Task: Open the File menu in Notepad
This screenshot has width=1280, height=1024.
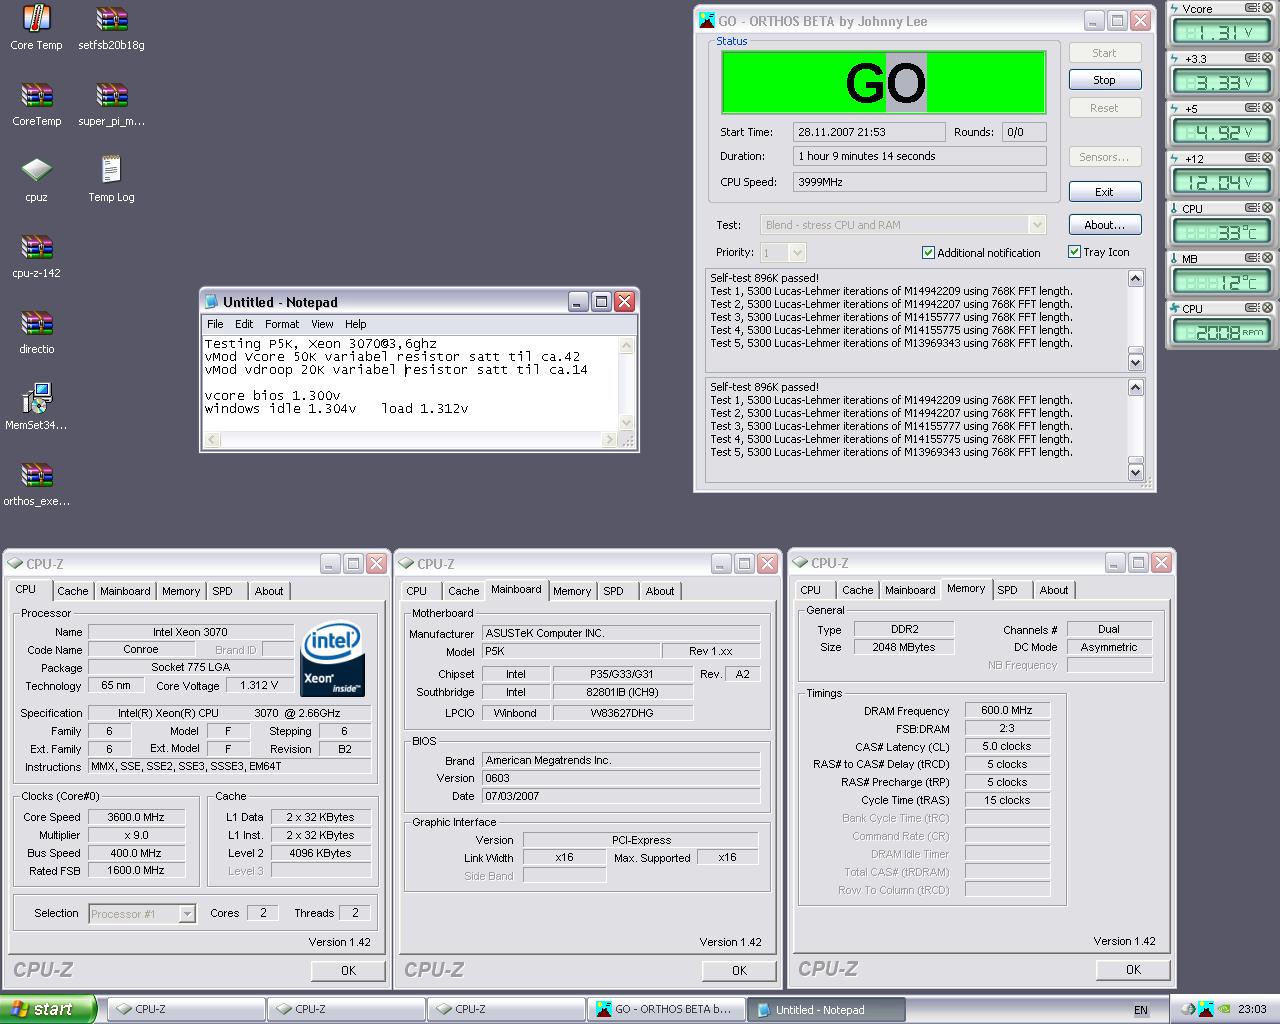Action: (x=215, y=324)
